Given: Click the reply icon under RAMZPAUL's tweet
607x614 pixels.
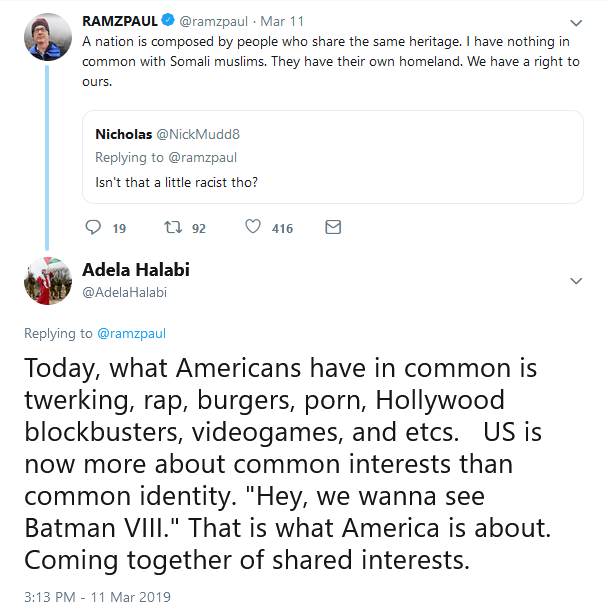Looking at the screenshot, I should click(94, 228).
